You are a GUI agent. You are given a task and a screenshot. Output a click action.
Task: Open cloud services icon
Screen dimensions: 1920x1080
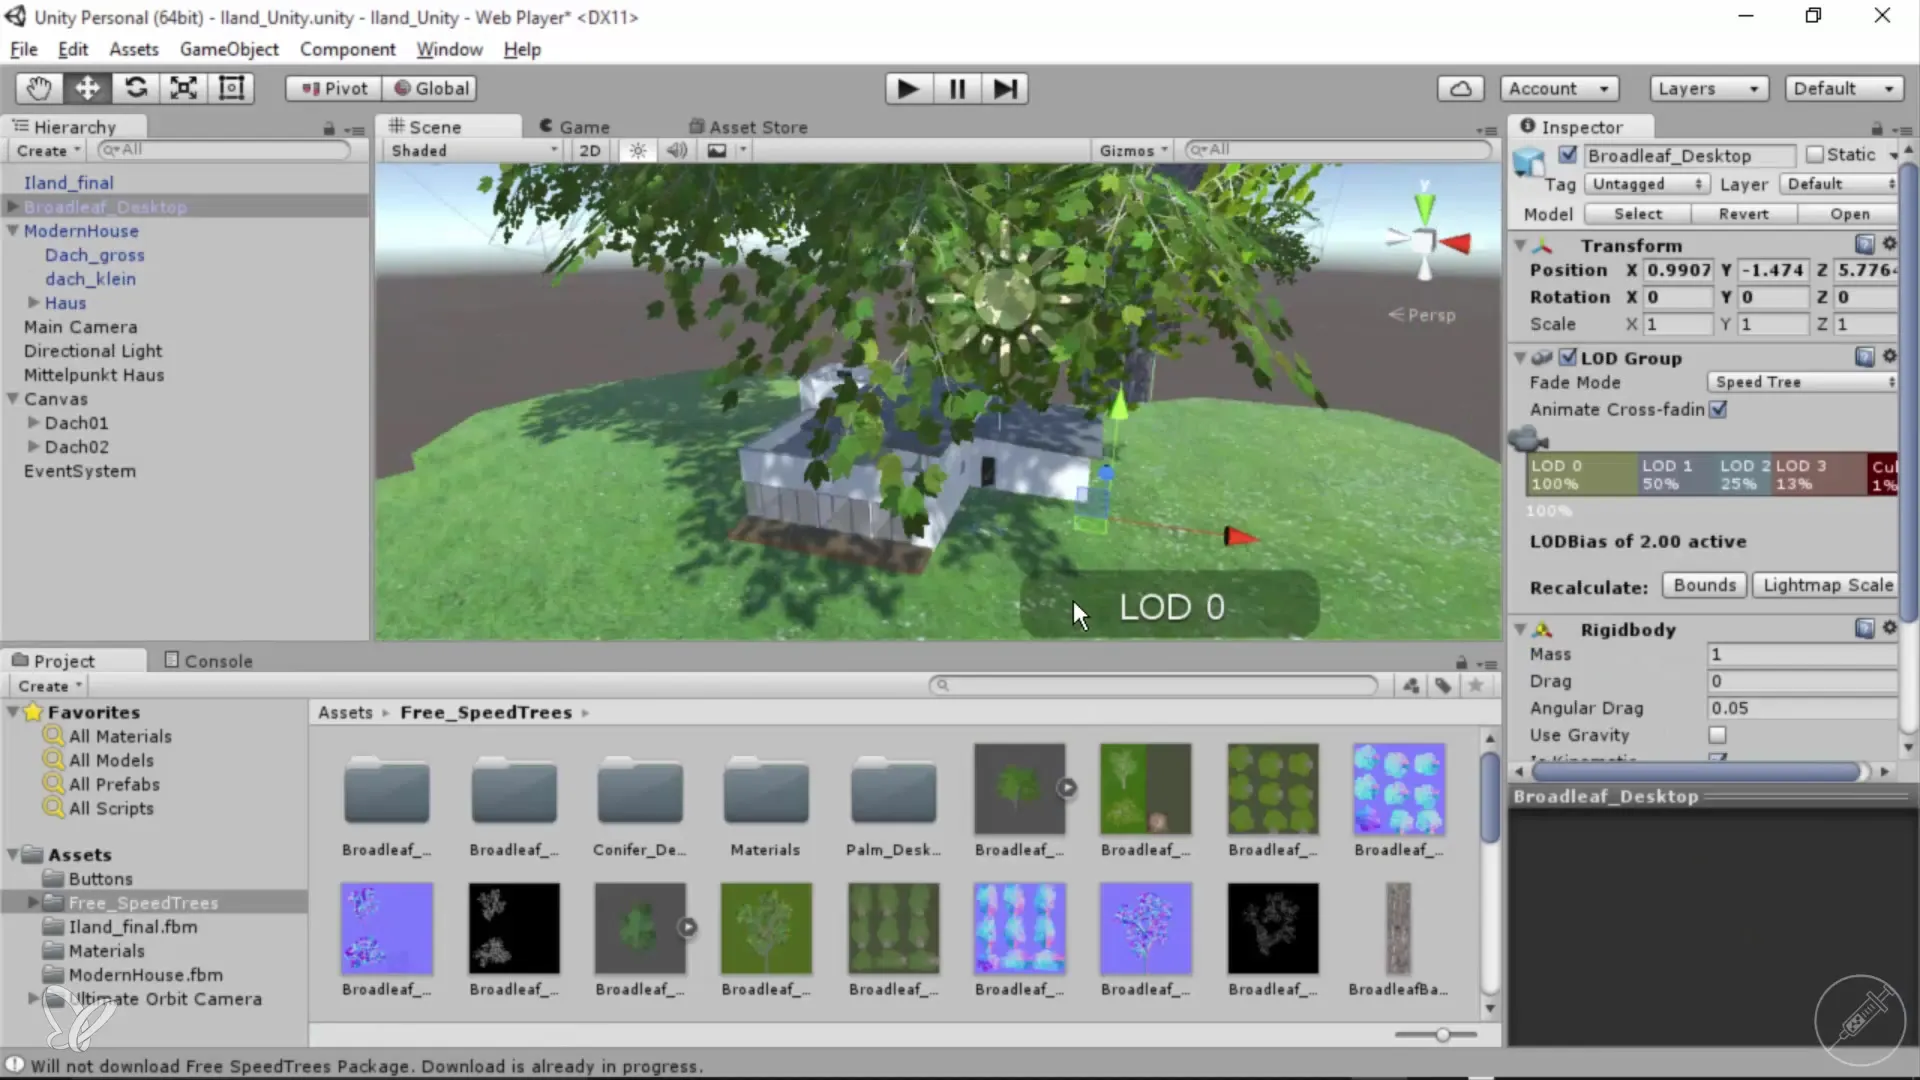coord(1460,89)
